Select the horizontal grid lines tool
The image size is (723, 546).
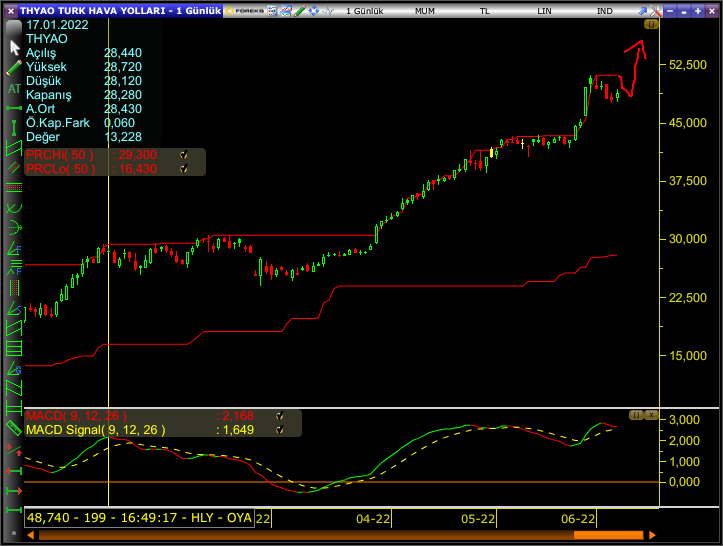click(x=14, y=348)
